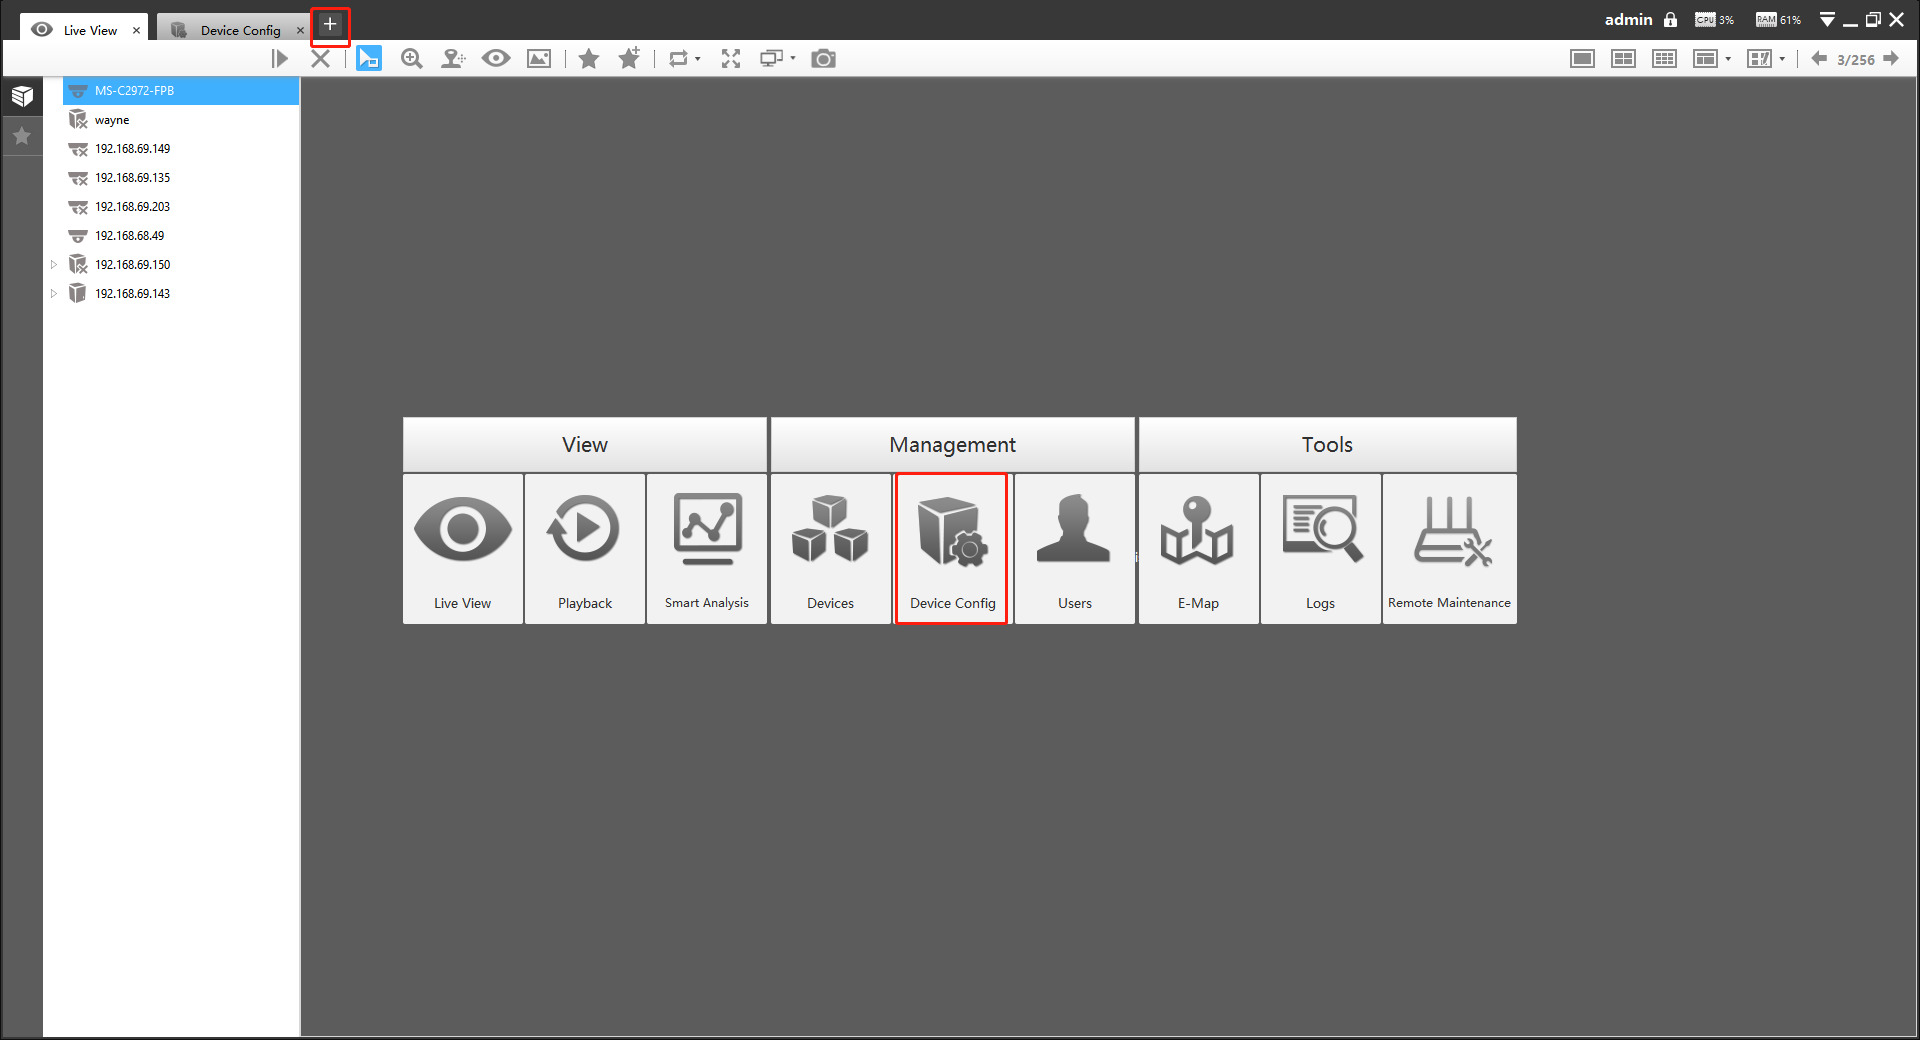
Task: Open the multi-screen output dropdown
Action: pyautogui.click(x=793, y=58)
